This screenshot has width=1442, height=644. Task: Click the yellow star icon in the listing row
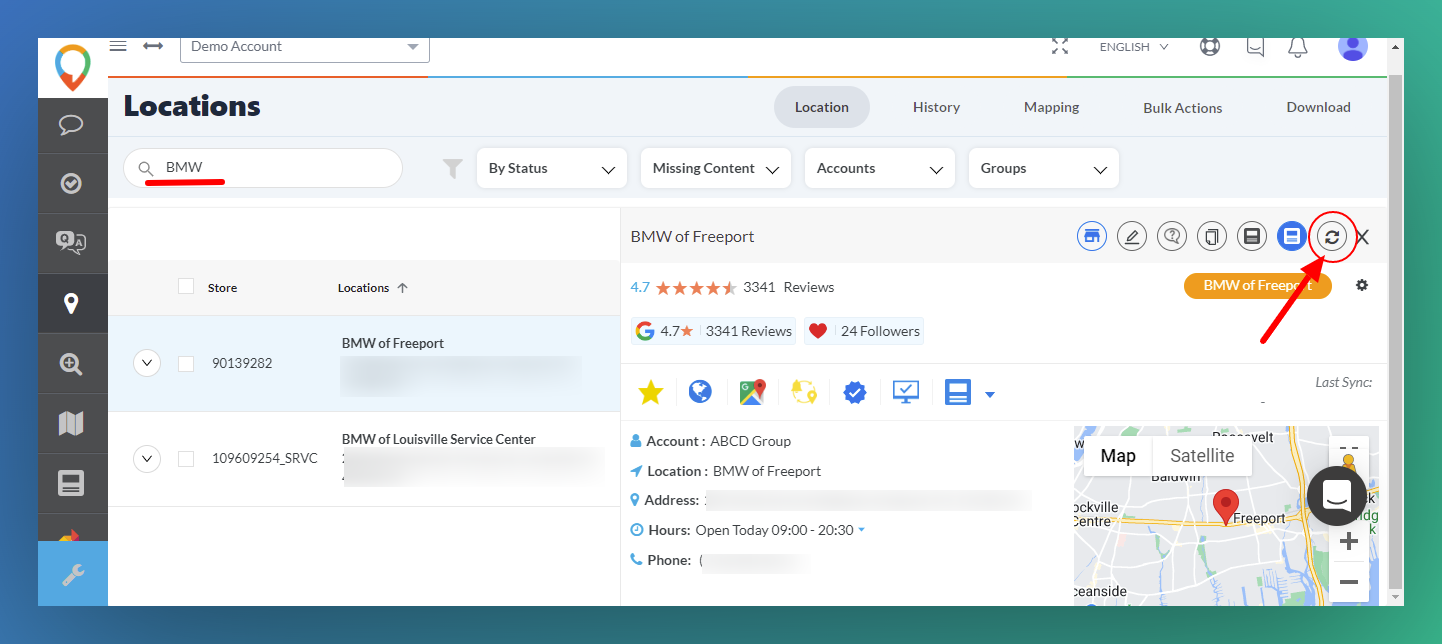(651, 393)
